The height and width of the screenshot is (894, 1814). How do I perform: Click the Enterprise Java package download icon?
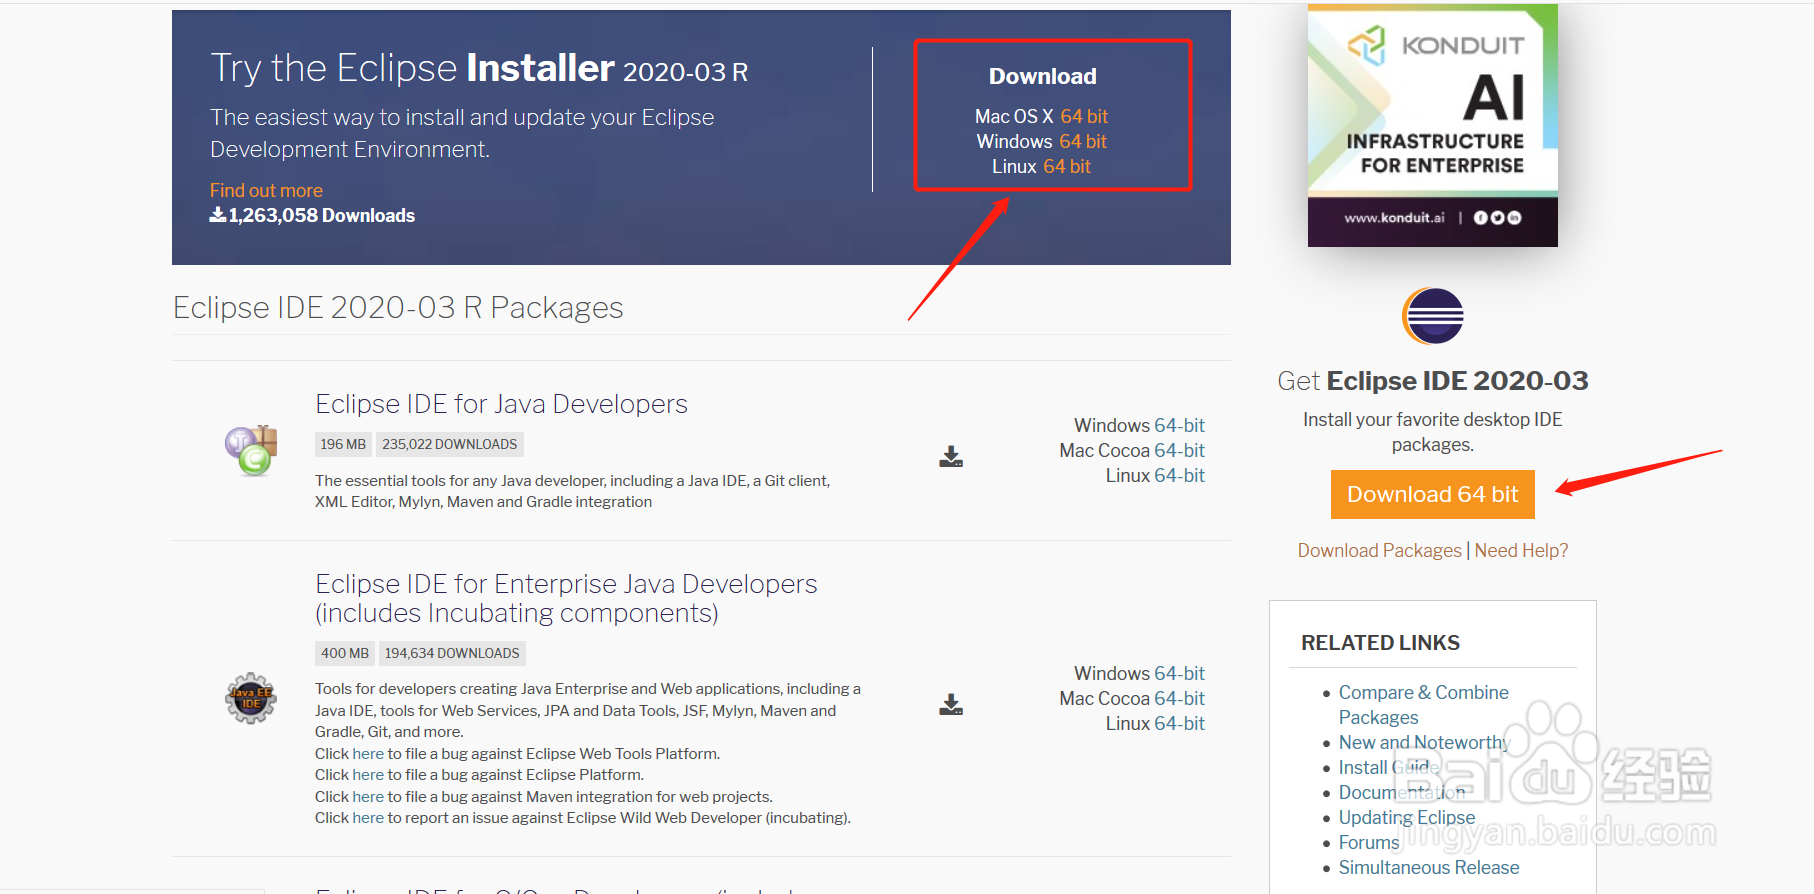951,705
